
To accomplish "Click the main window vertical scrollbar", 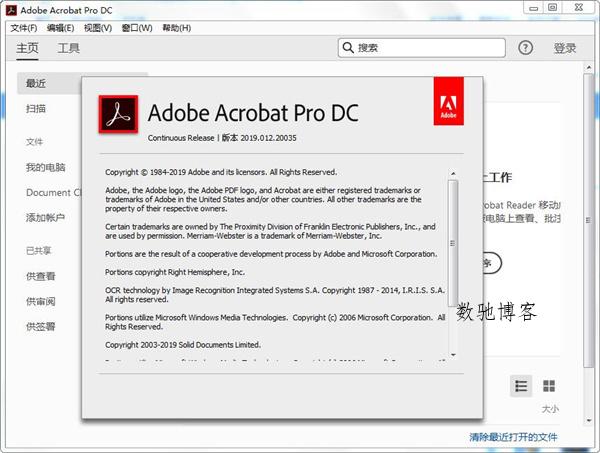I will [x=589, y=220].
